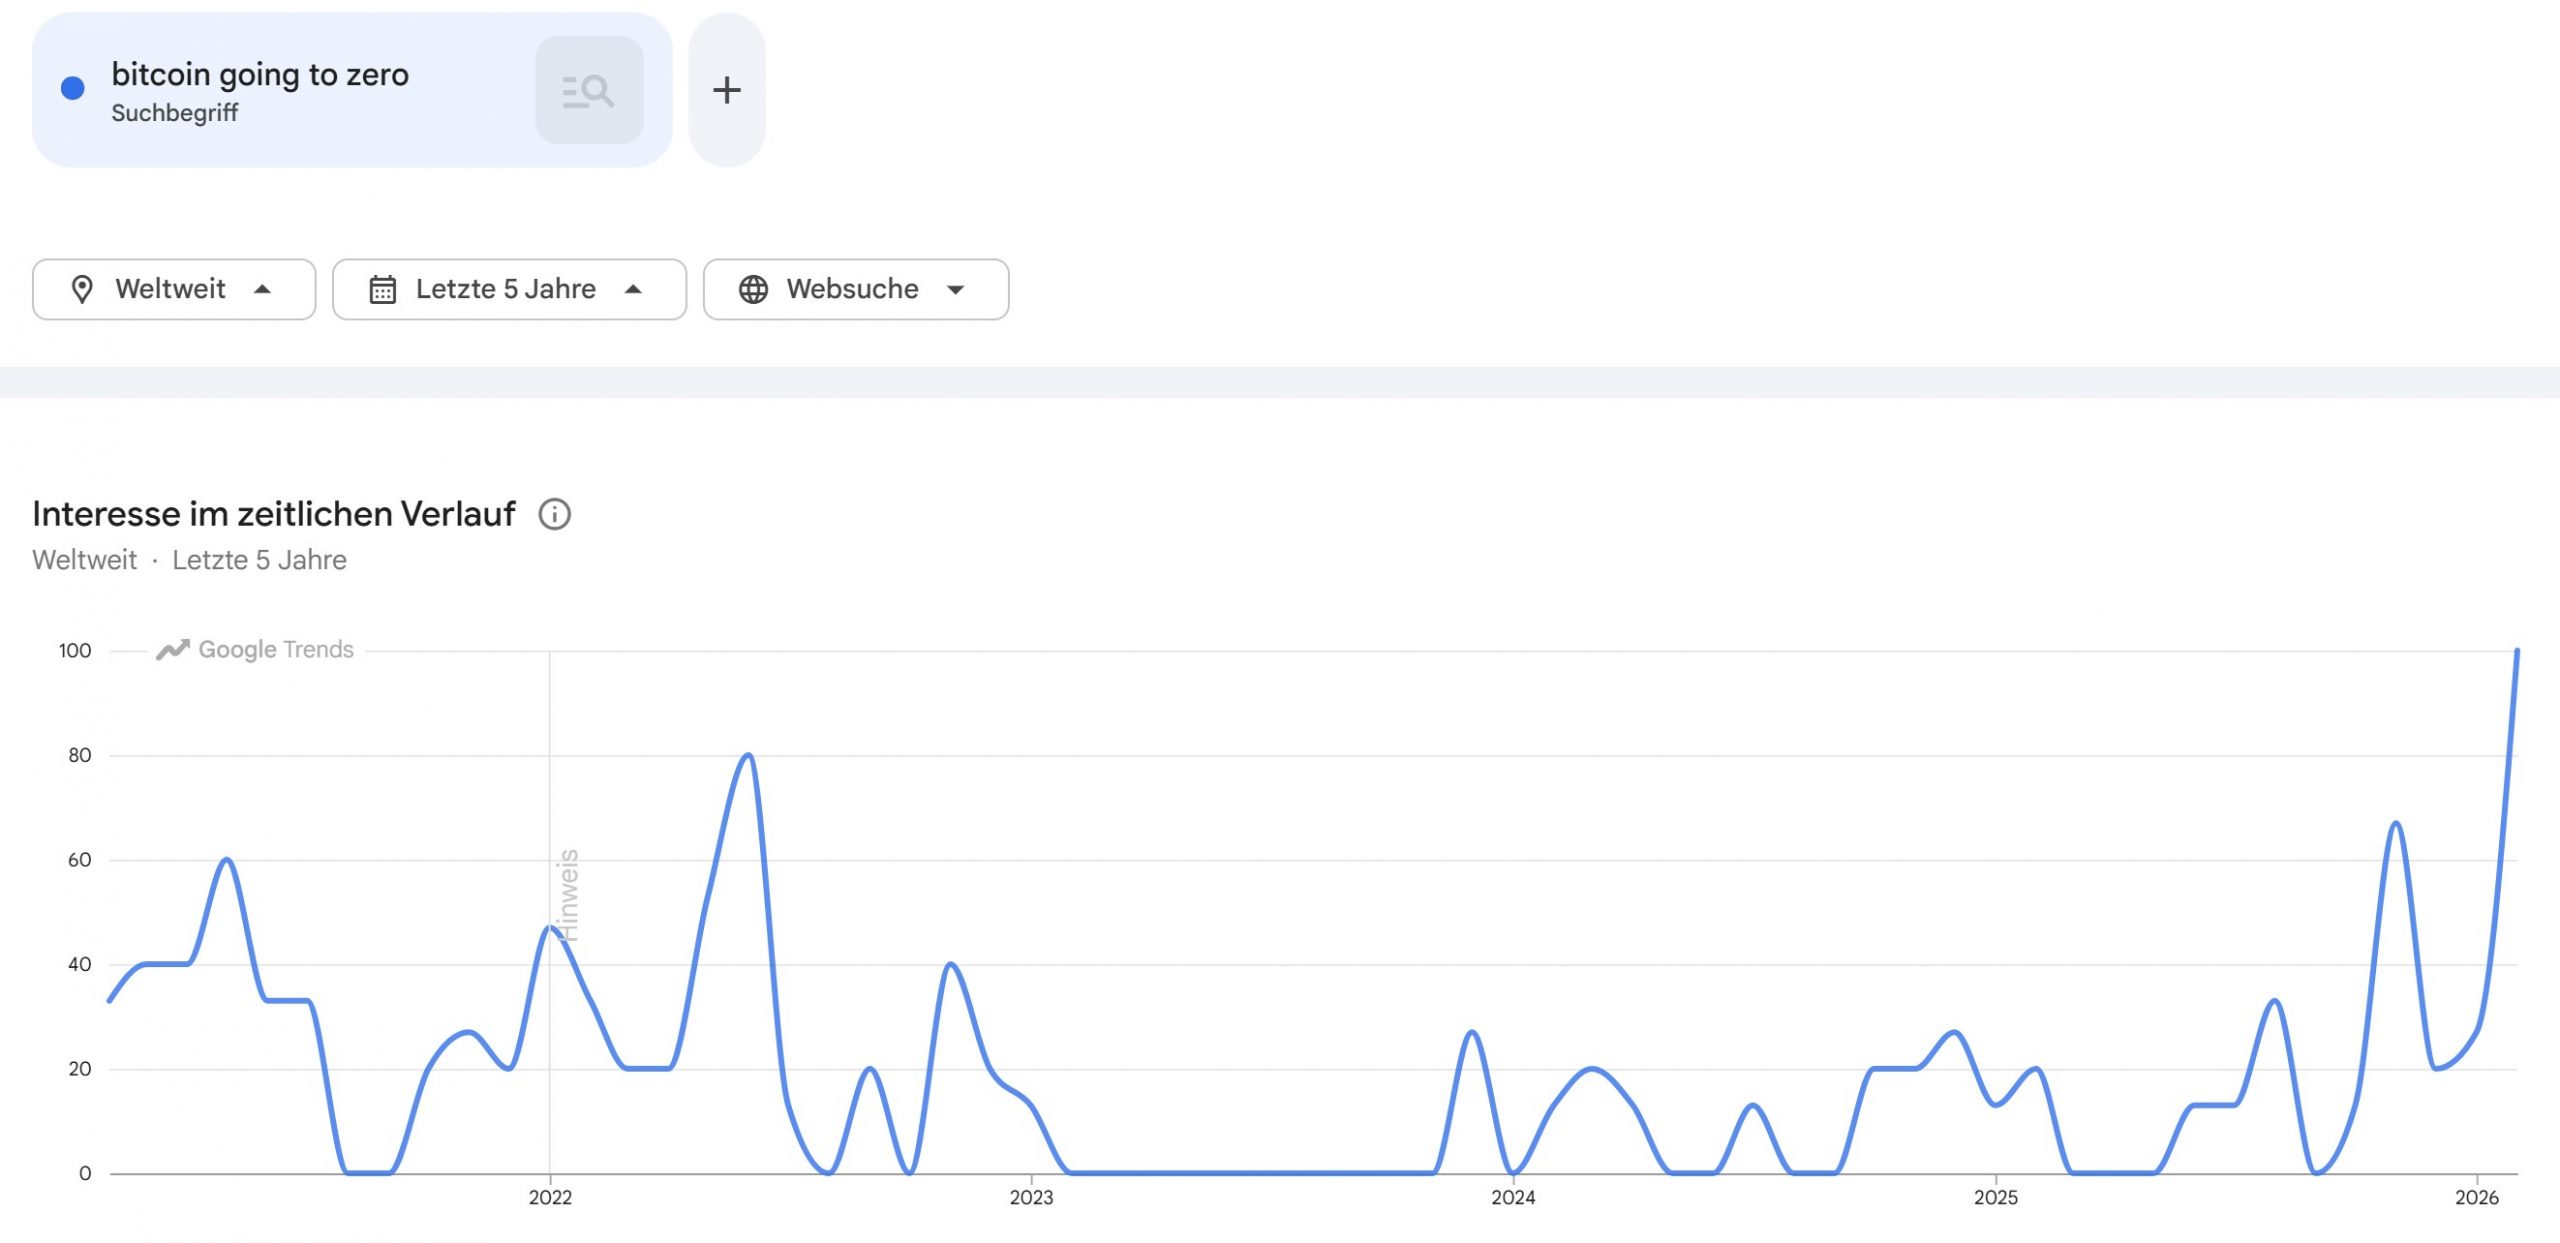Expand the Letzte 5 Jahre time range
This screenshot has height=1243, width=2560.
tap(509, 290)
